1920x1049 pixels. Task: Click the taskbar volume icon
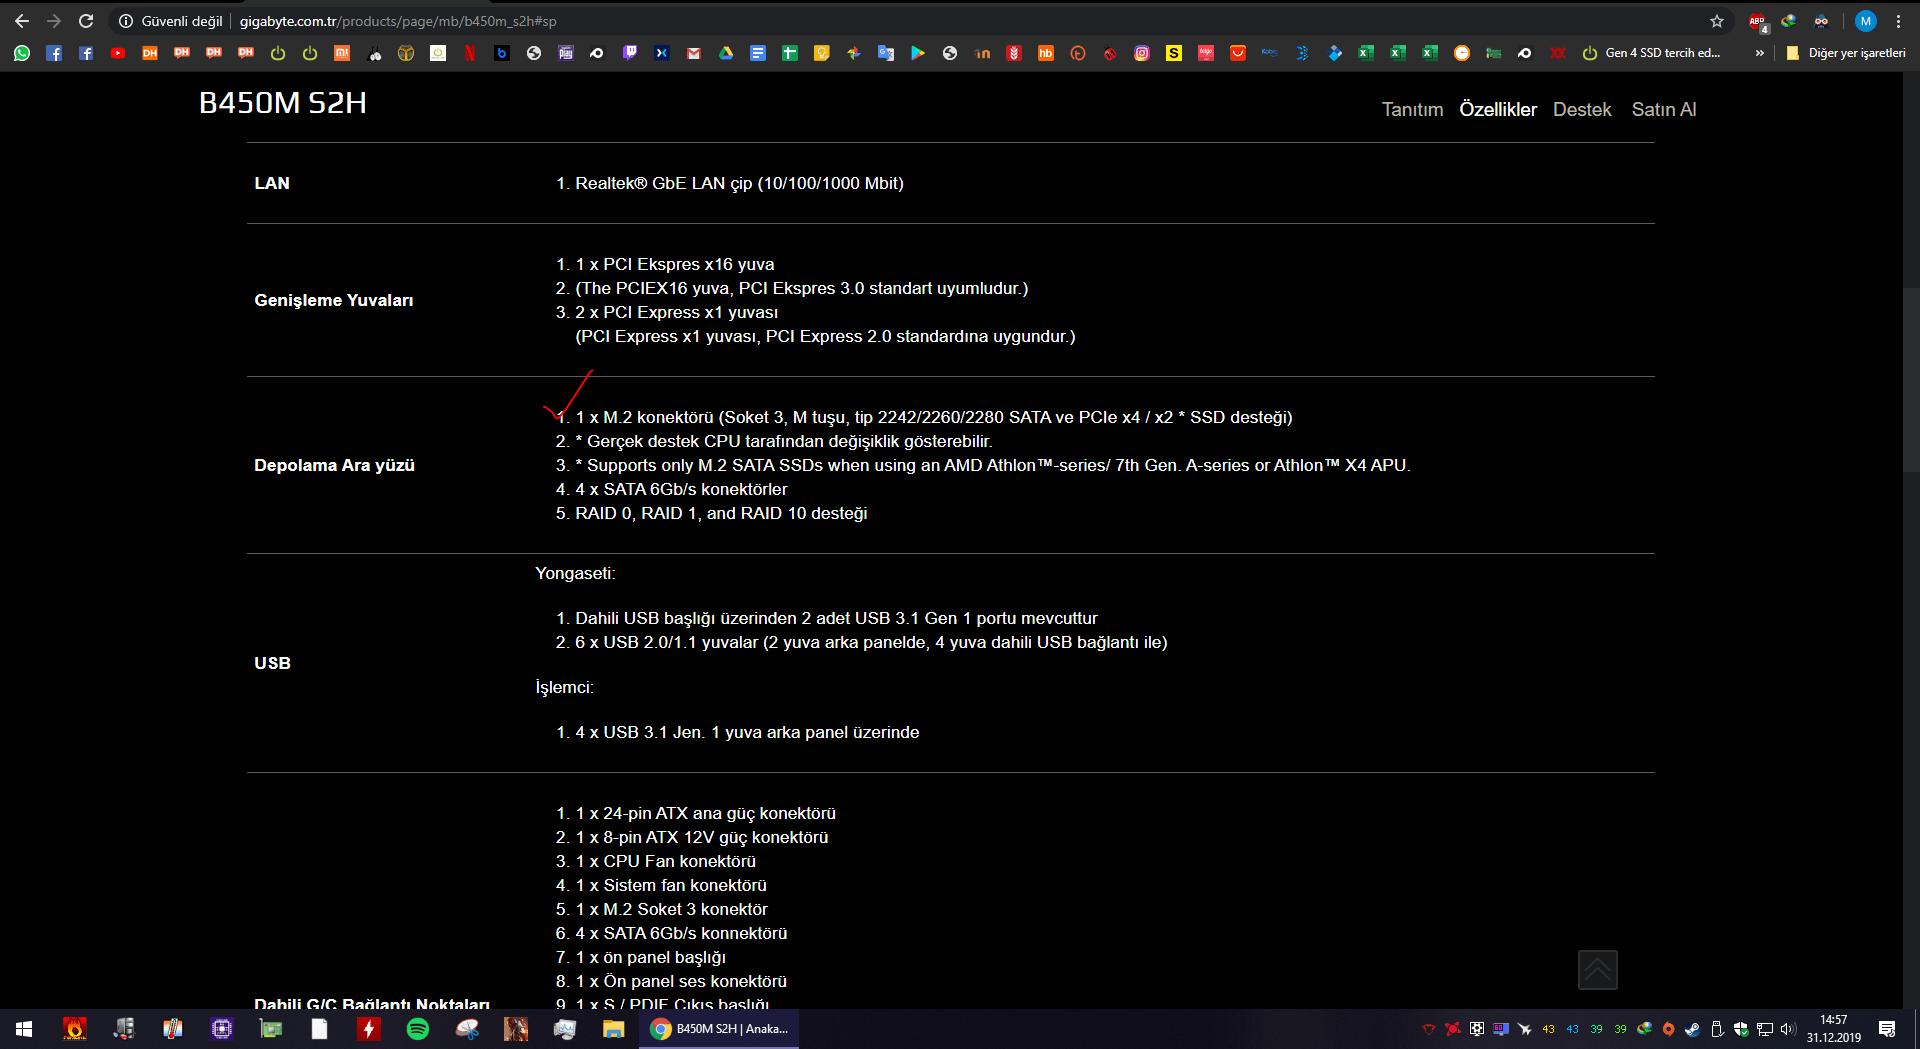[x=1788, y=1029]
